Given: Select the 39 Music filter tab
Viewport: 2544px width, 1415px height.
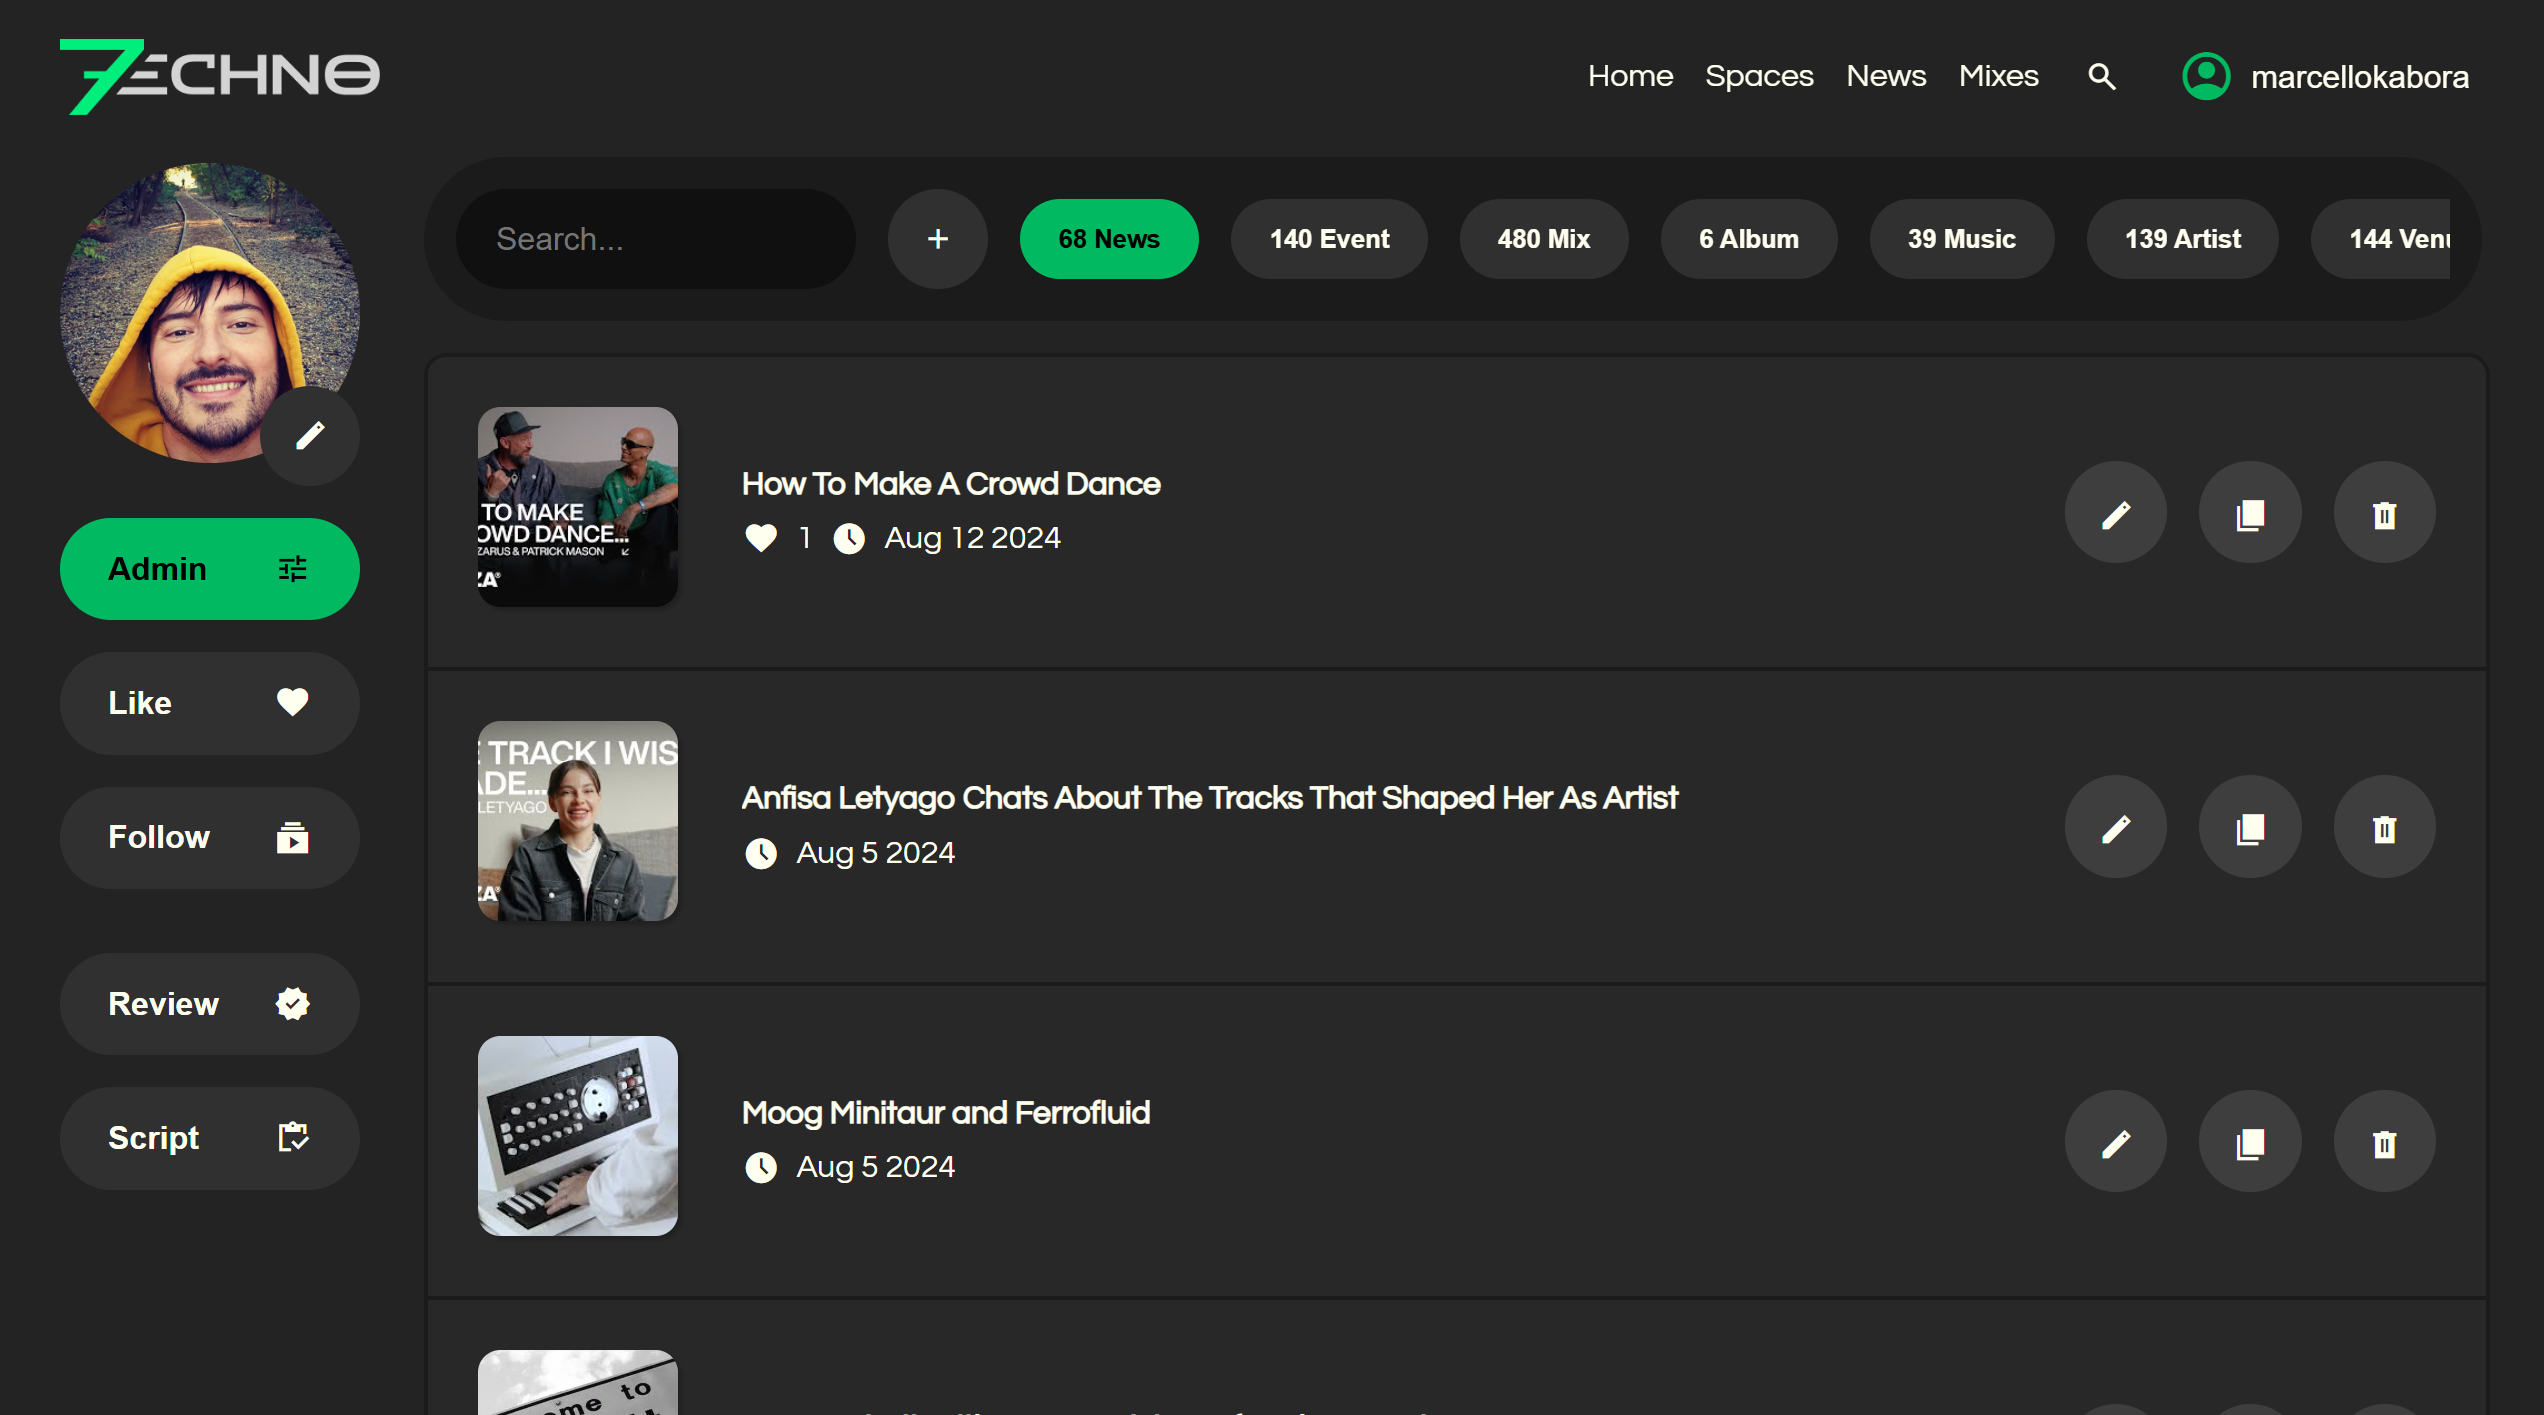Looking at the screenshot, I should click(1962, 239).
